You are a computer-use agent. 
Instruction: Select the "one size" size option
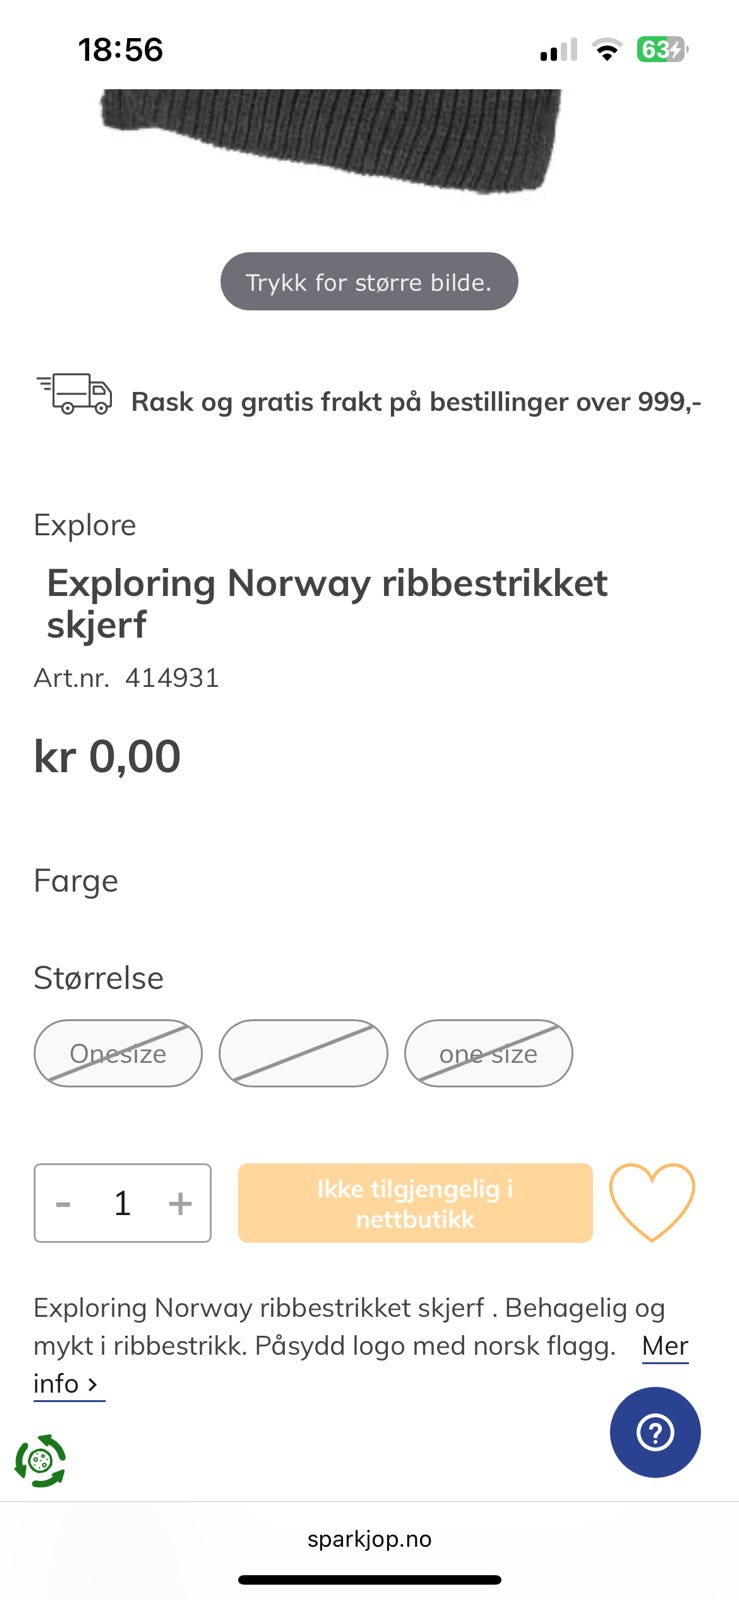point(488,1054)
